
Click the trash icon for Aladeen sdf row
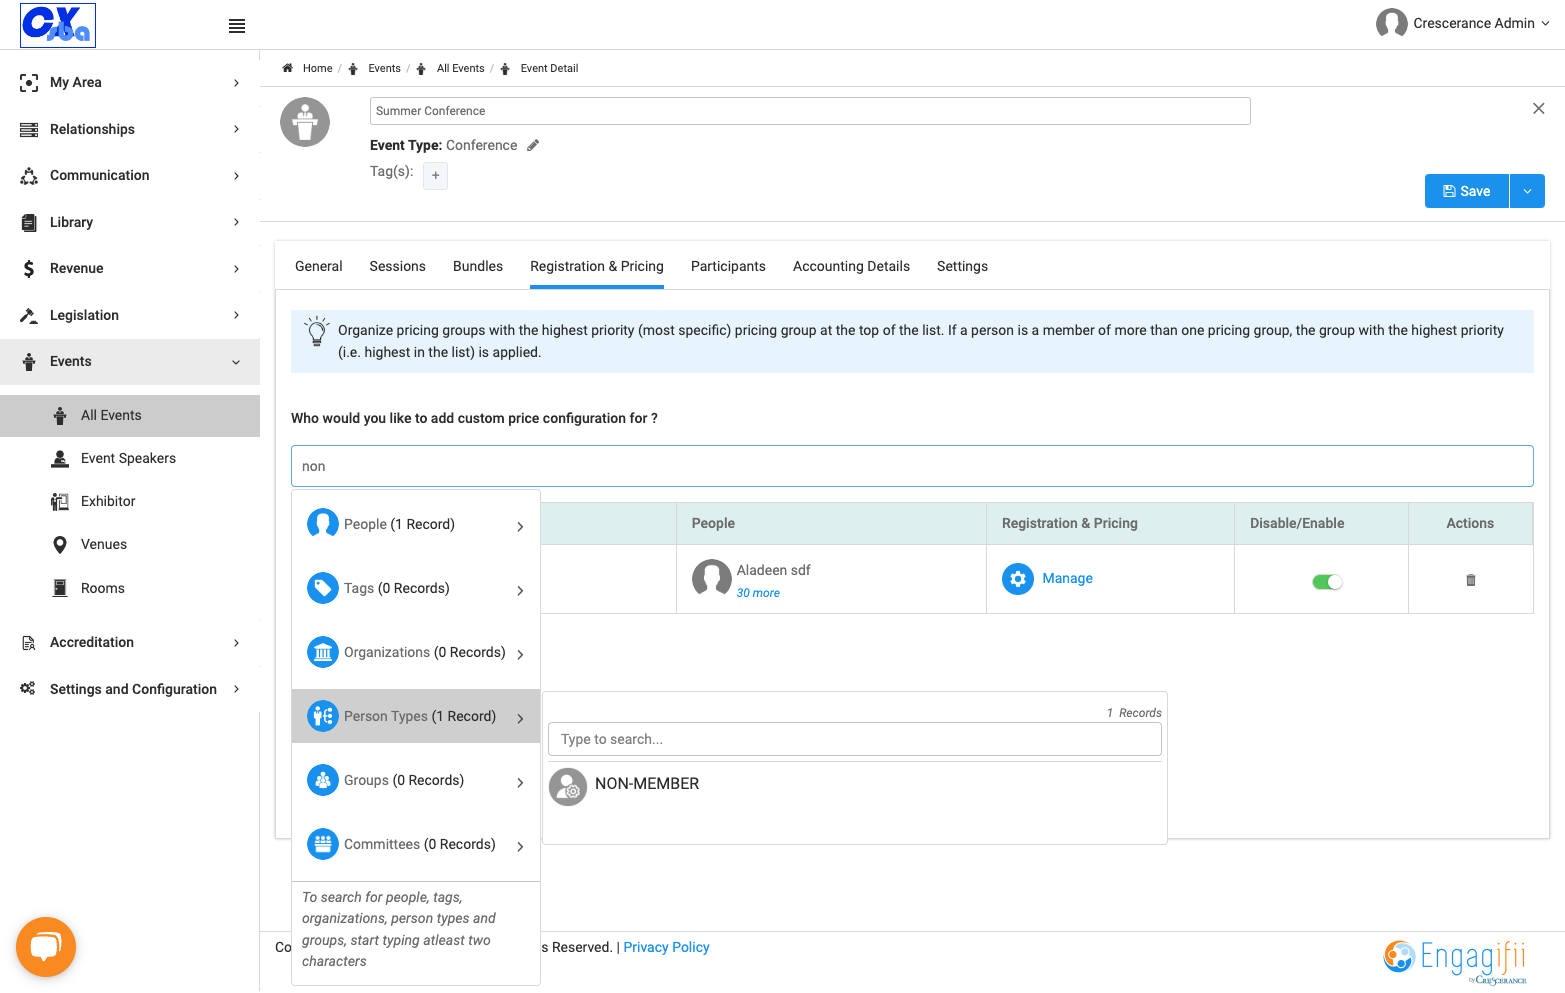[x=1470, y=580]
